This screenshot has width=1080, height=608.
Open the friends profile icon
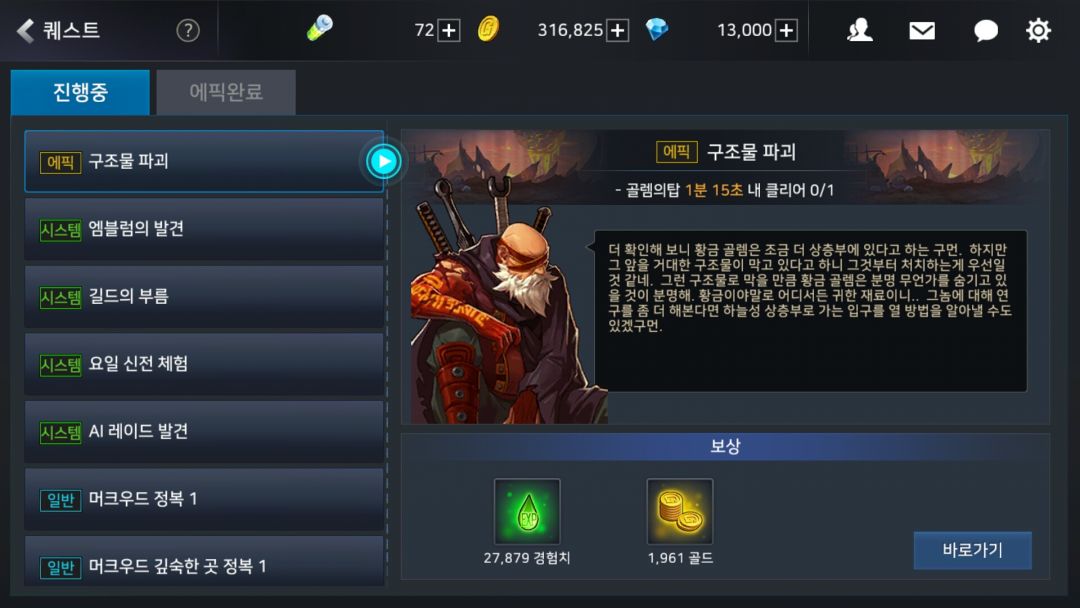click(x=860, y=30)
